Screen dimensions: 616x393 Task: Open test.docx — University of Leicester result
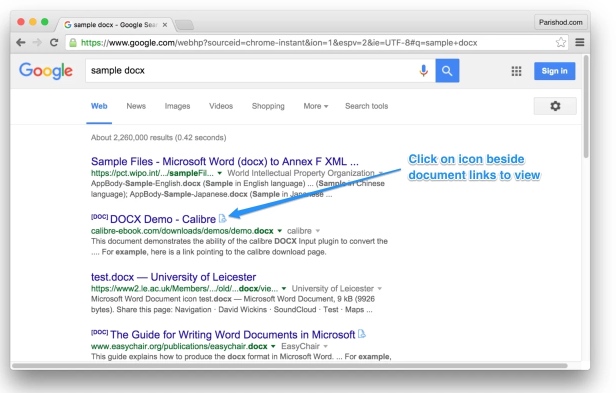pyautogui.click(x=173, y=277)
